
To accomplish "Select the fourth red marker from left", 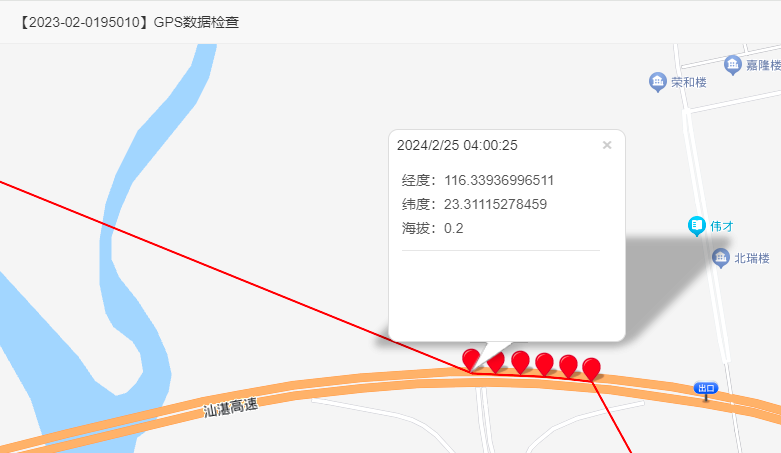I will pos(544,363).
